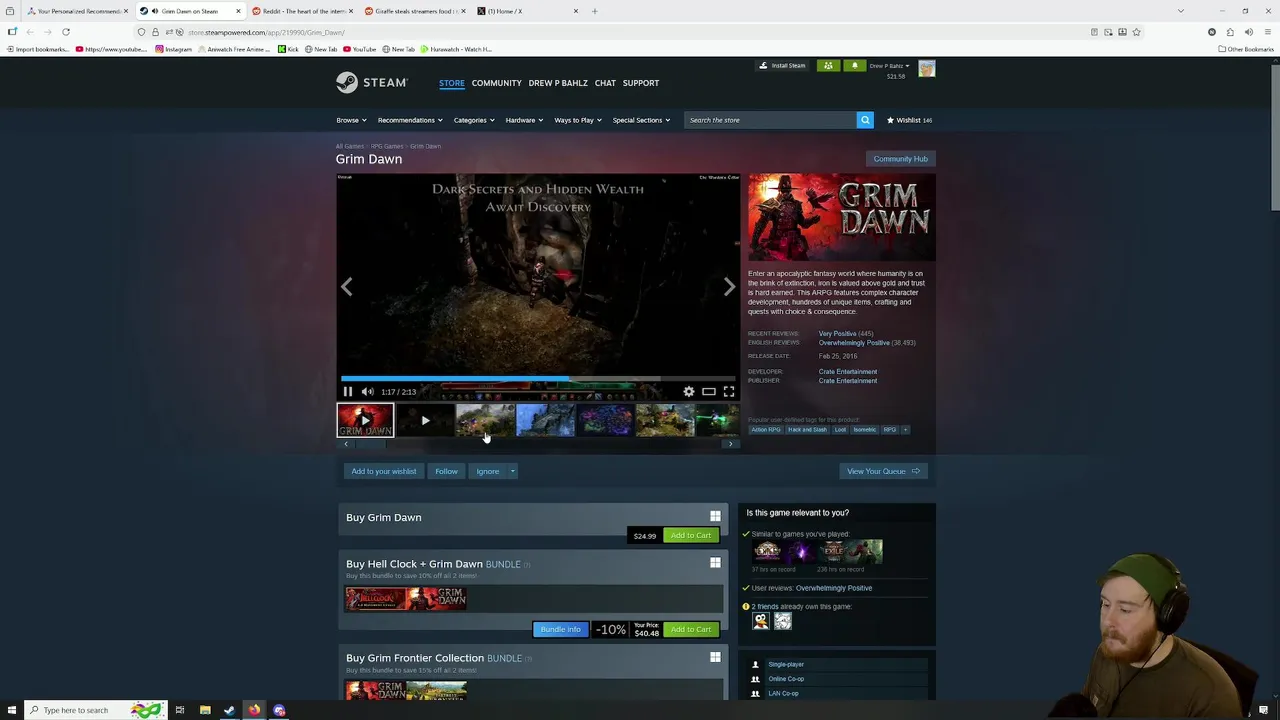Seek the trailer progress bar

[538, 379]
